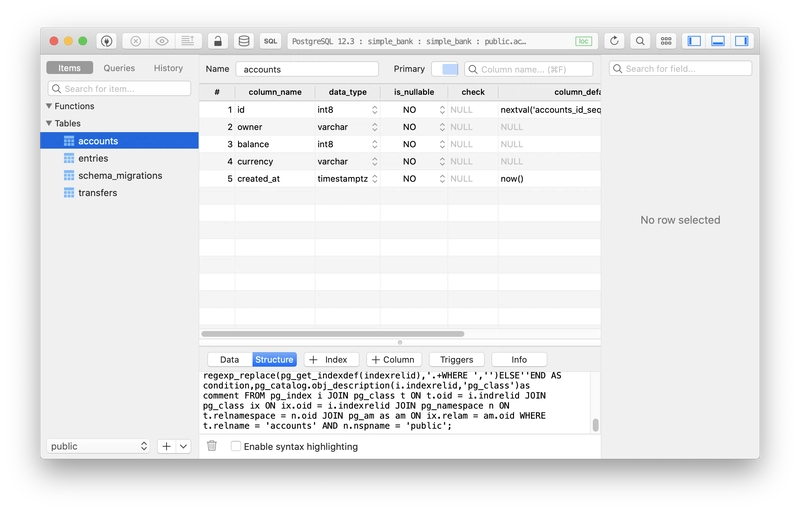Click the horizontal scrollbar under the table

(x=333, y=334)
